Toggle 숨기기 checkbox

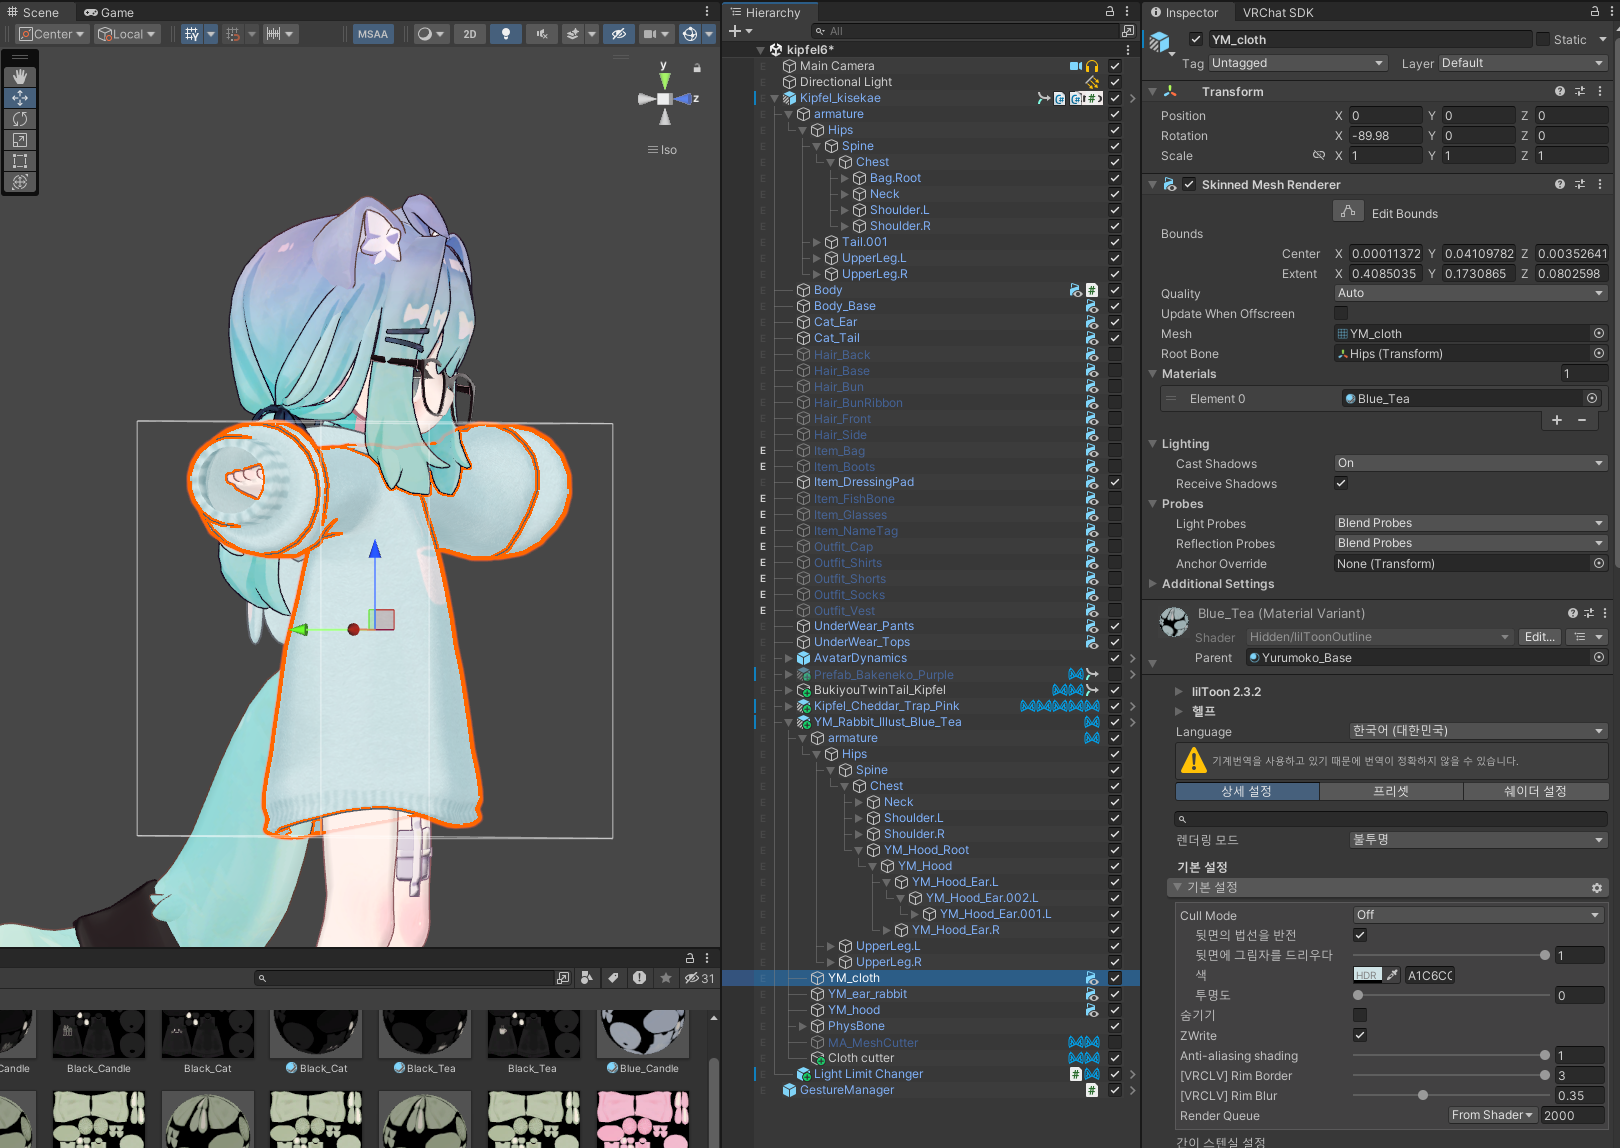[x=1360, y=1015]
